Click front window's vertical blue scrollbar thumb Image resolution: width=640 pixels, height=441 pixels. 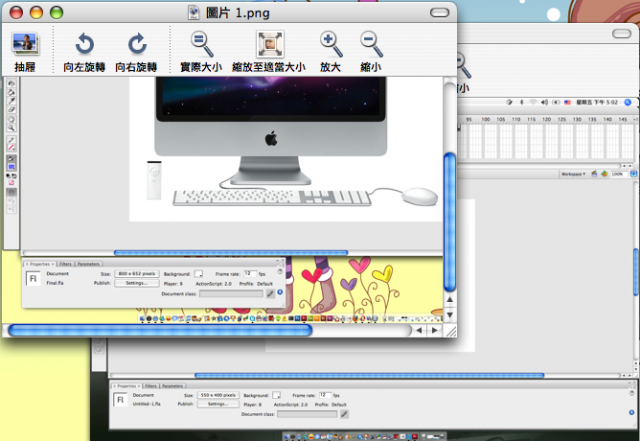tap(449, 223)
